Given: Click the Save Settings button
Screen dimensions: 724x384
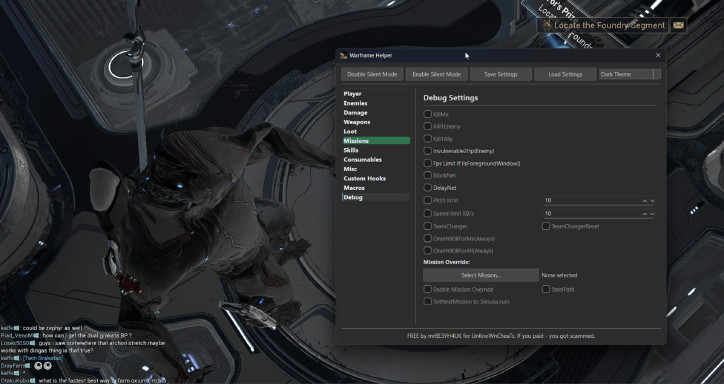Looking at the screenshot, I should click(x=501, y=74).
